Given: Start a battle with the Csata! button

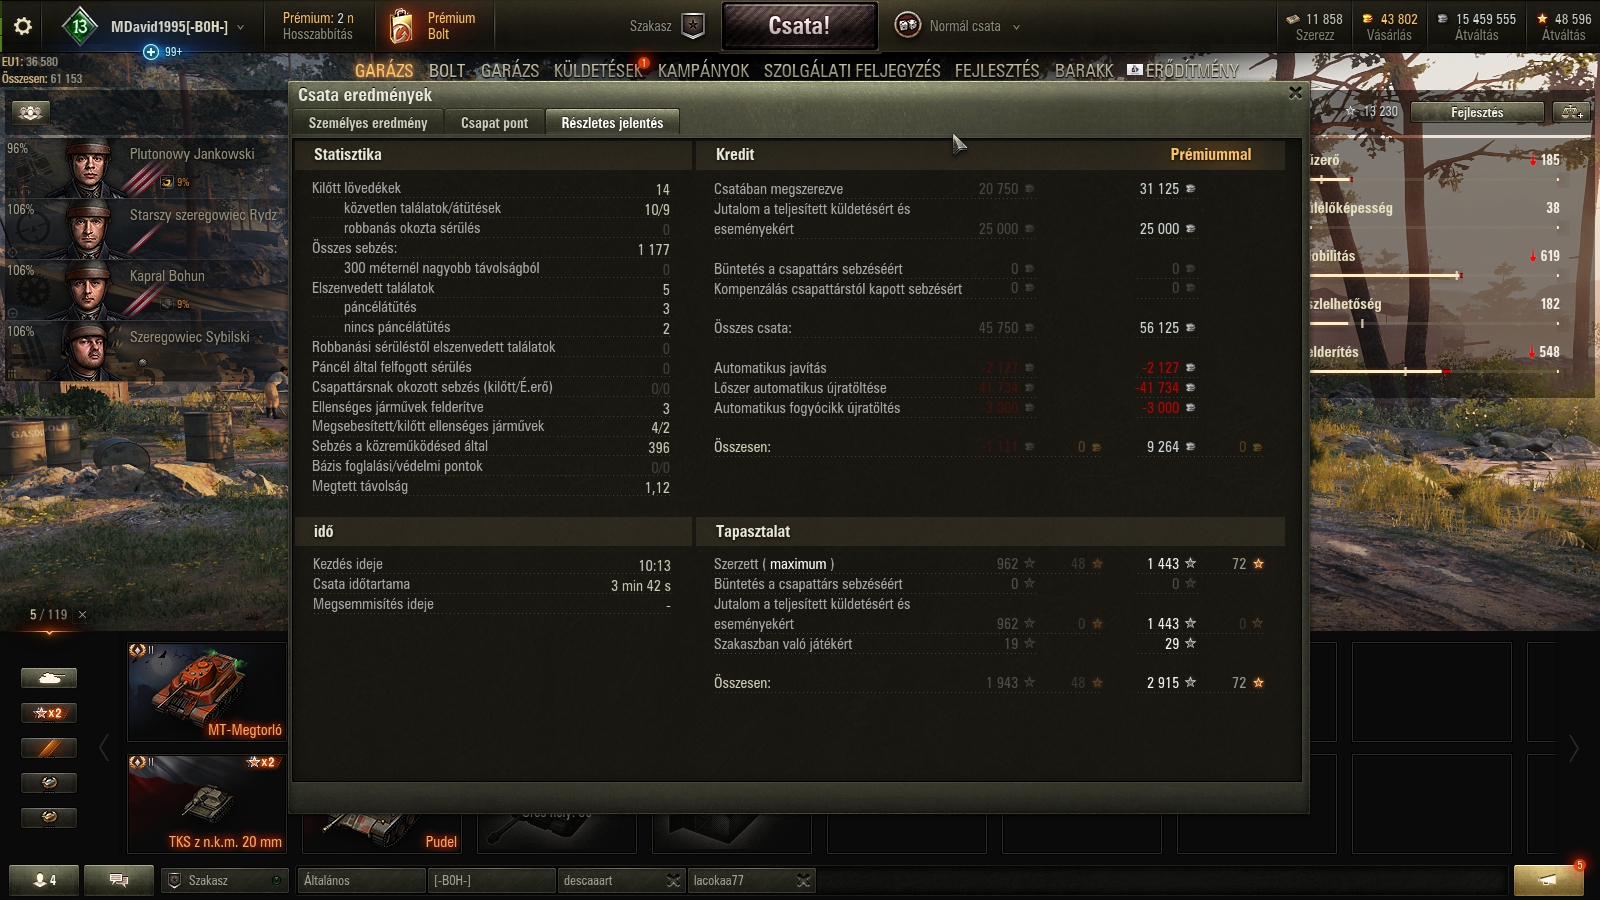Looking at the screenshot, I should tap(799, 26).
